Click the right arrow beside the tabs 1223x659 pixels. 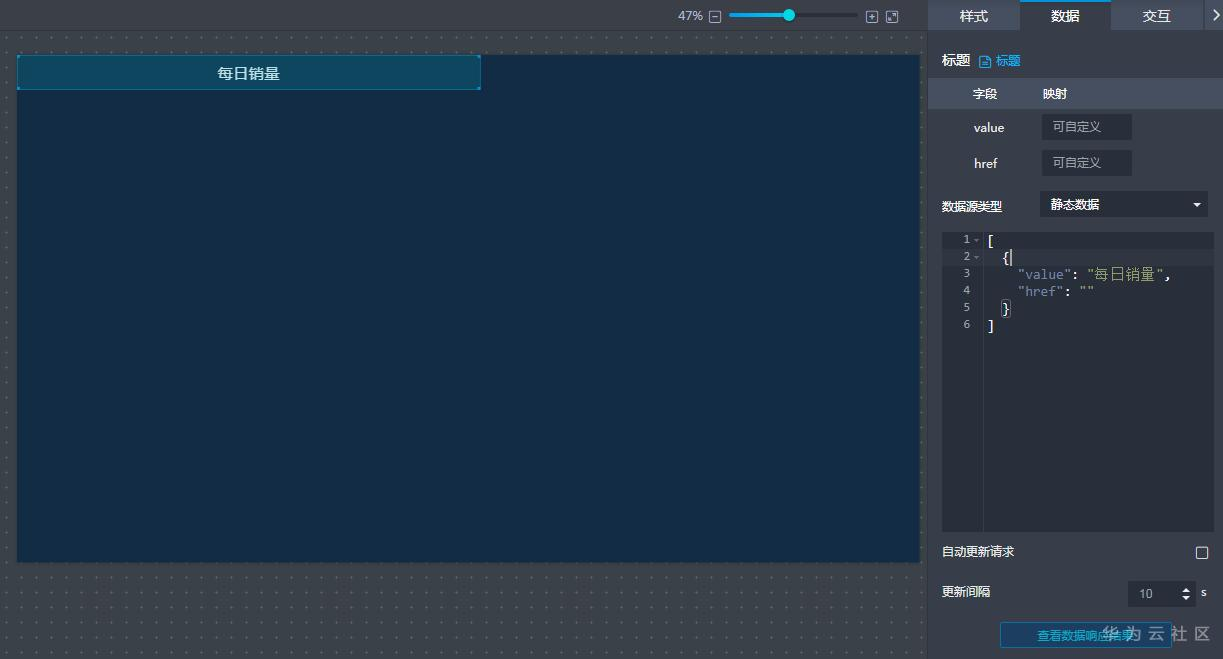tap(1215, 15)
